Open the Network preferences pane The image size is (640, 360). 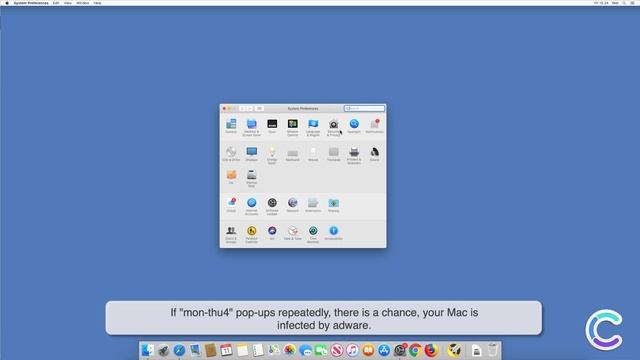pyautogui.click(x=293, y=205)
